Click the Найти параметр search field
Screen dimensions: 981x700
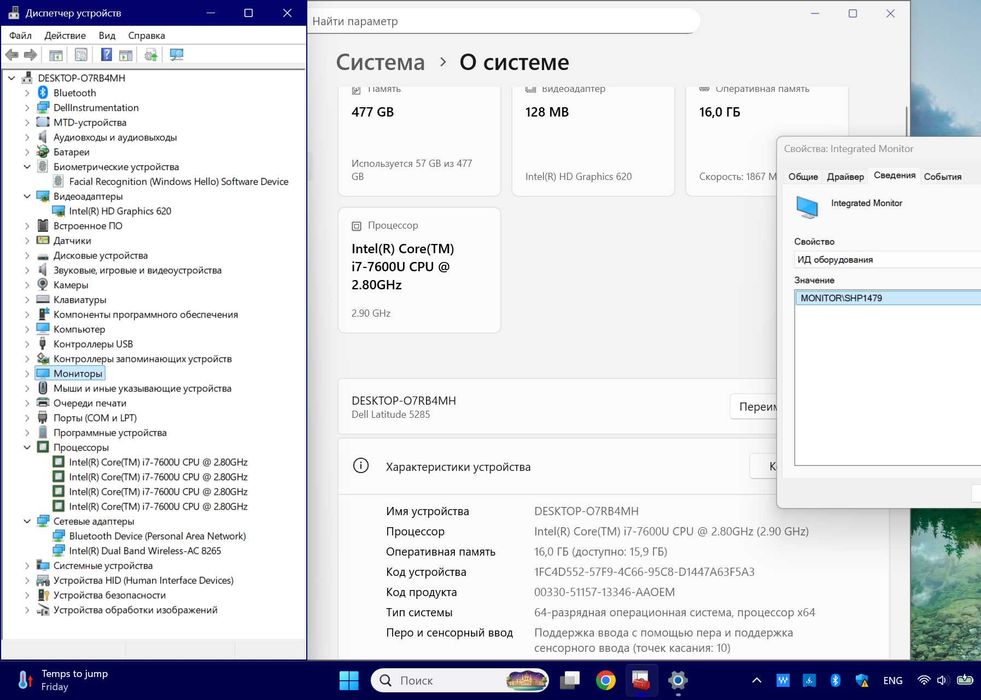504,21
